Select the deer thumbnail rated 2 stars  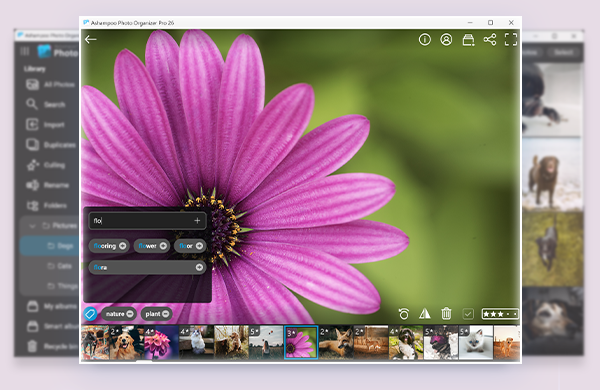pos(371,342)
